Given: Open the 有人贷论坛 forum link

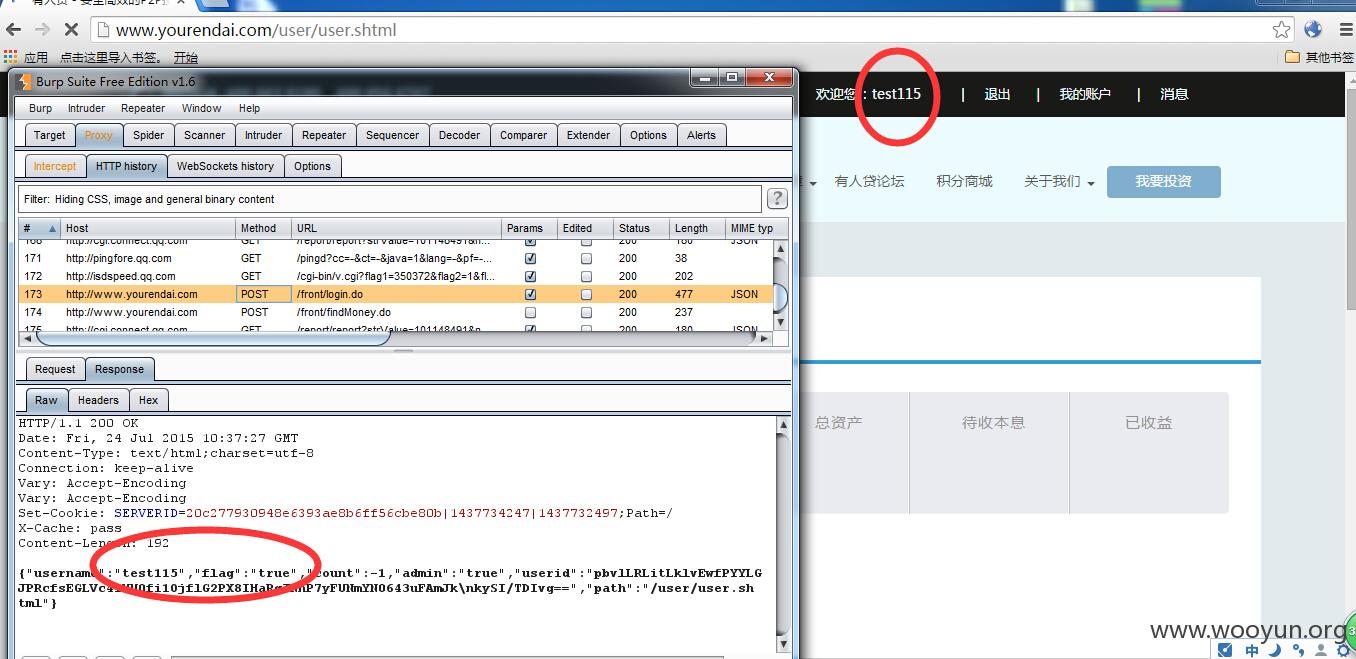Looking at the screenshot, I should coord(869,182).
